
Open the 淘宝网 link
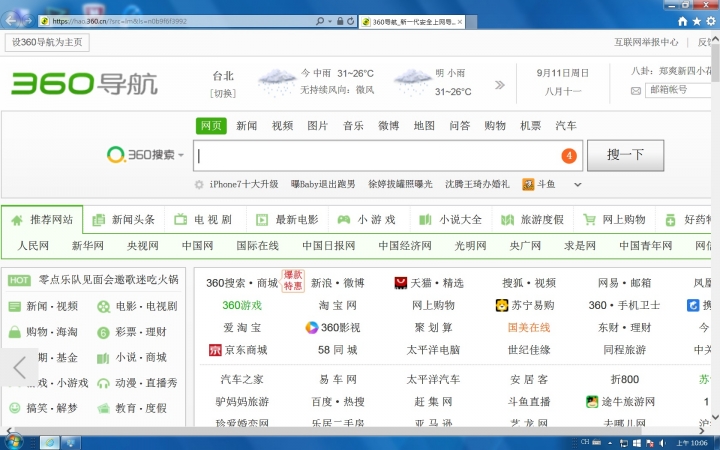tap(338, 305)
